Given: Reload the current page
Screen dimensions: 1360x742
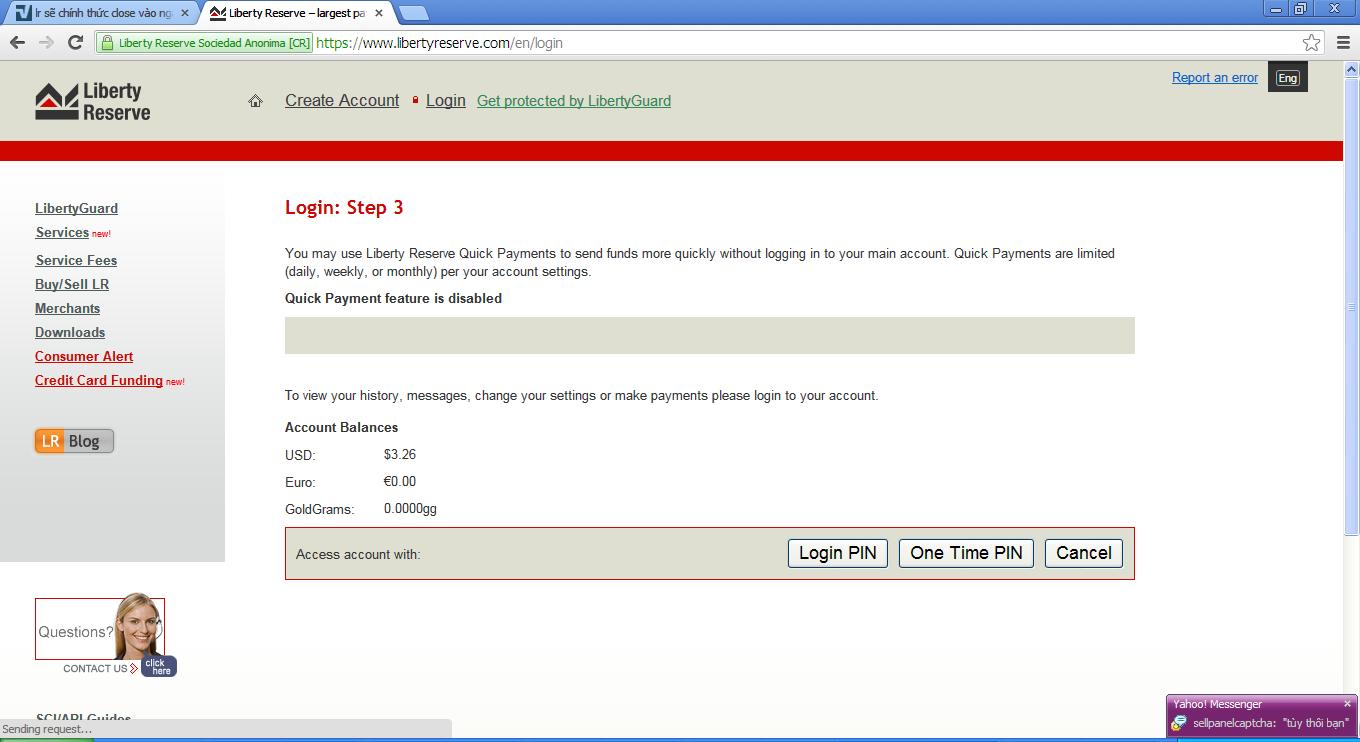Looking at the screenshot, I should pos(75,42).
